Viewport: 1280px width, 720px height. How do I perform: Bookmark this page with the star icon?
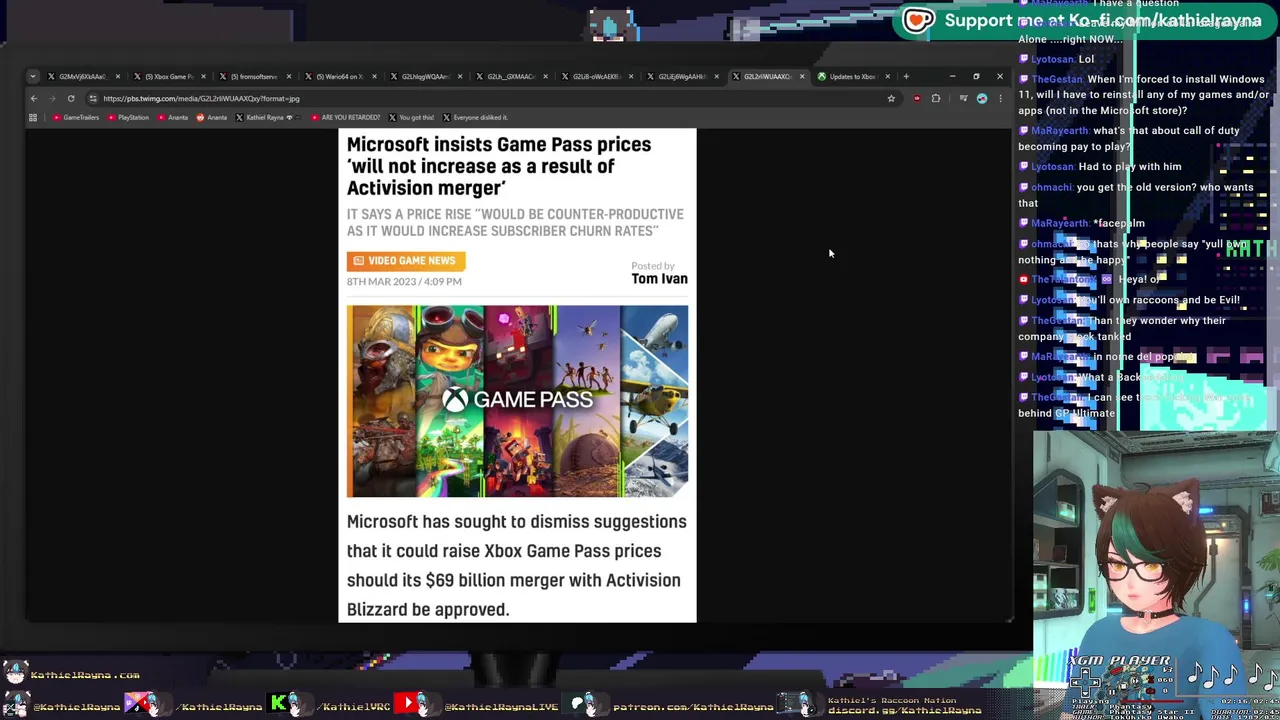point(891,98)
